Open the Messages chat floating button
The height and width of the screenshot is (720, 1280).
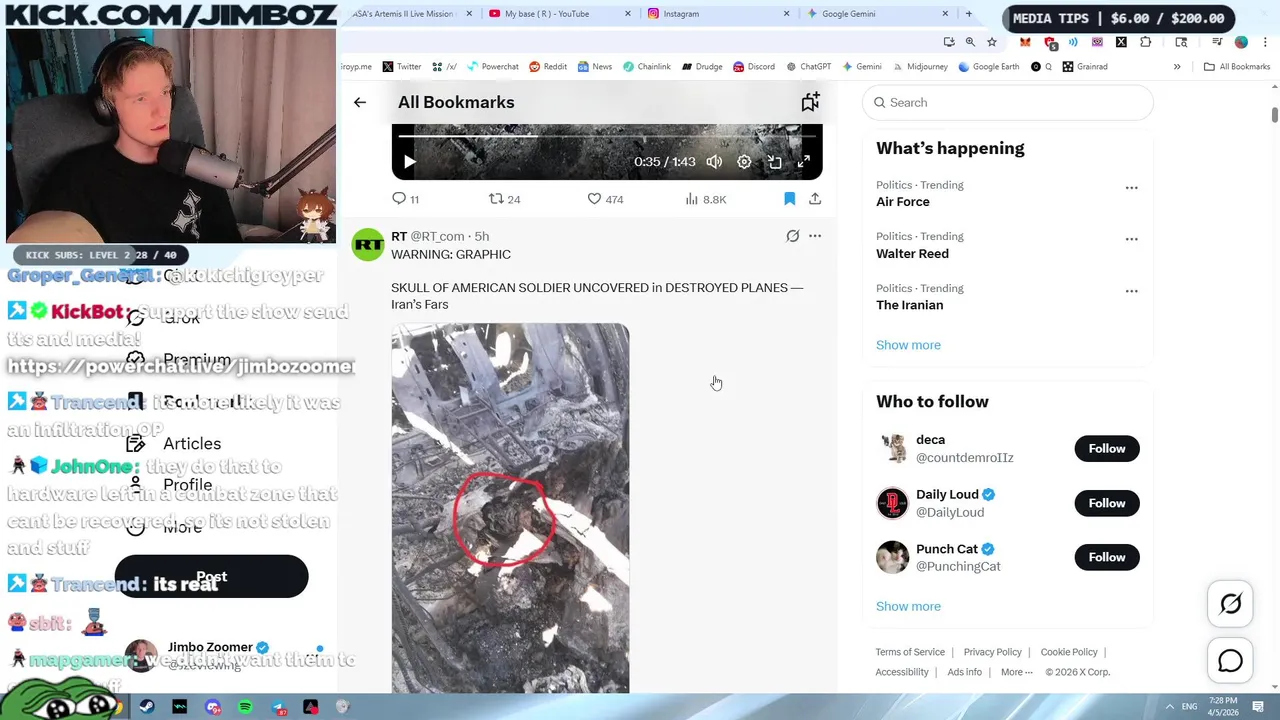coord(1230,661)
